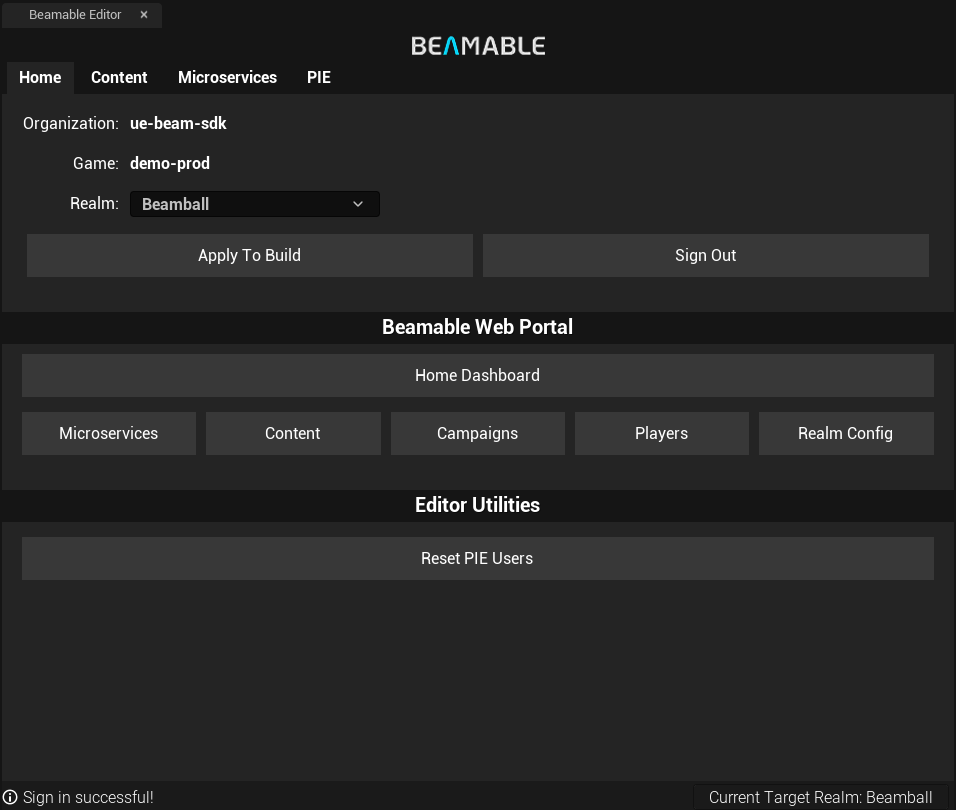Go to the PIE tab

coord(318,77)
